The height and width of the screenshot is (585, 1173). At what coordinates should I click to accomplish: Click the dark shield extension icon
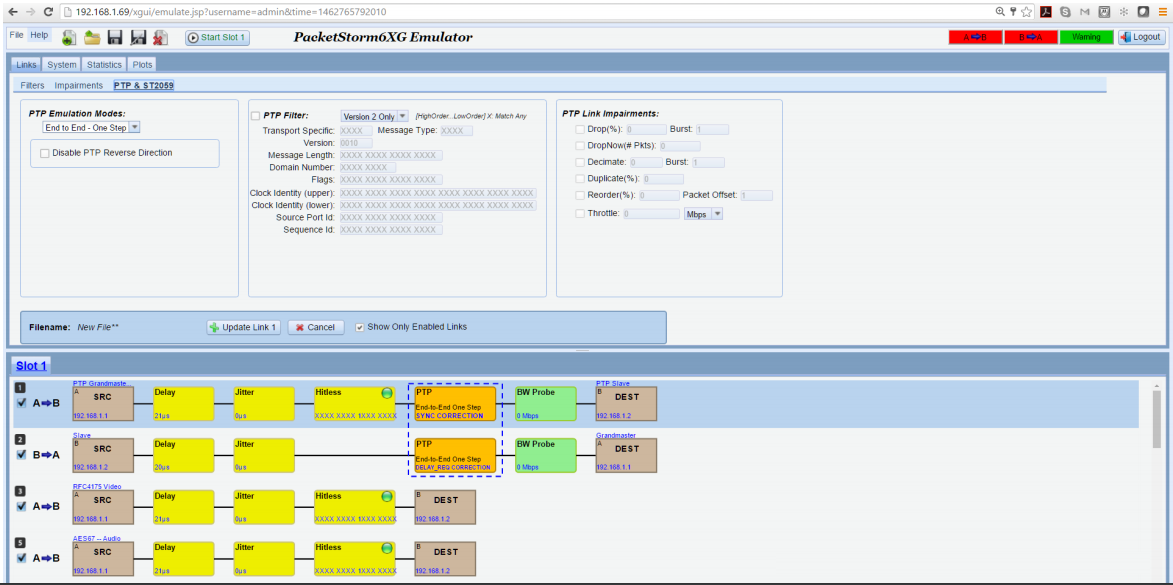tap(1143, 12)
